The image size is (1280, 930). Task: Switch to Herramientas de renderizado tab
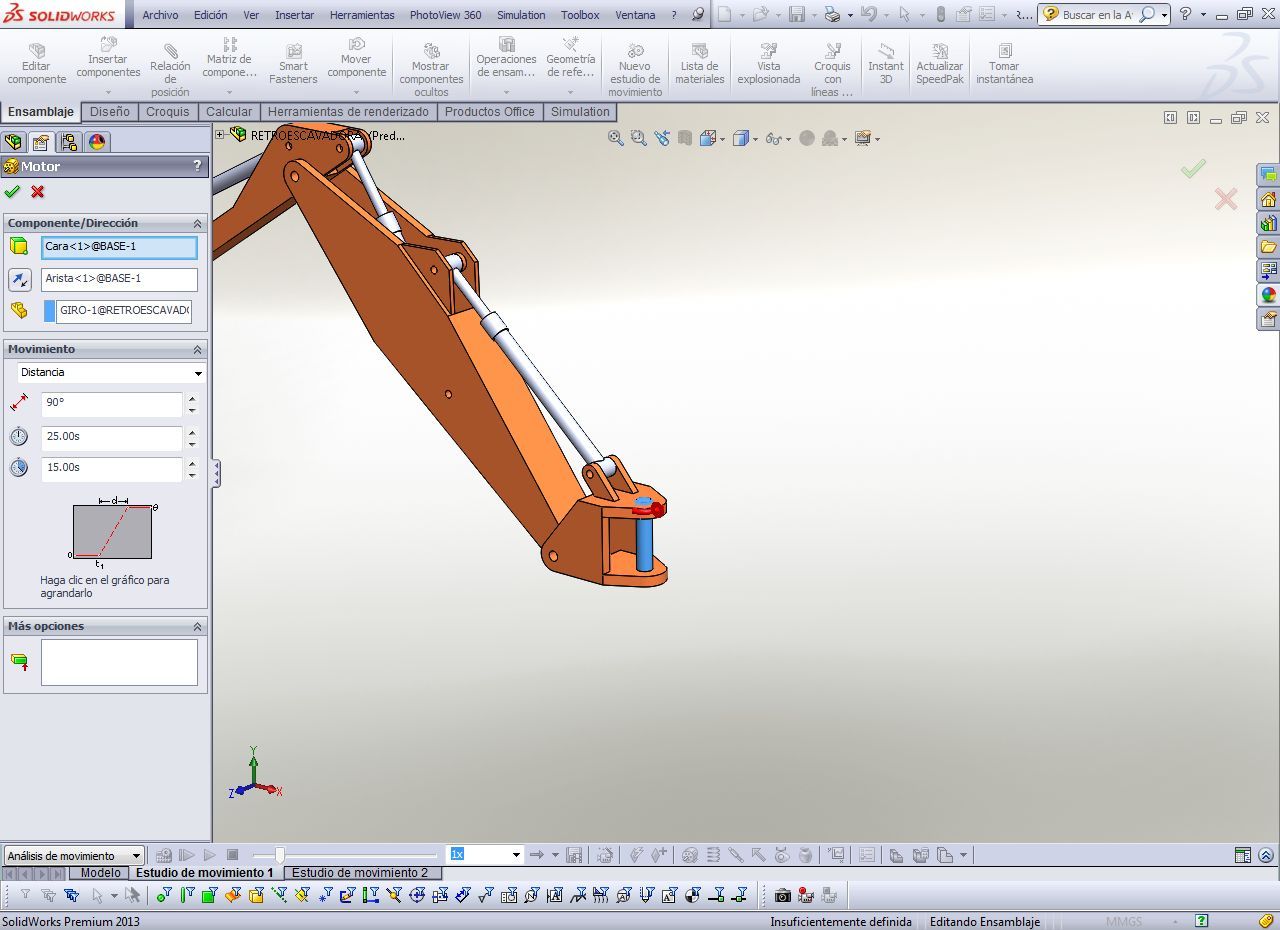coord(348,112)
